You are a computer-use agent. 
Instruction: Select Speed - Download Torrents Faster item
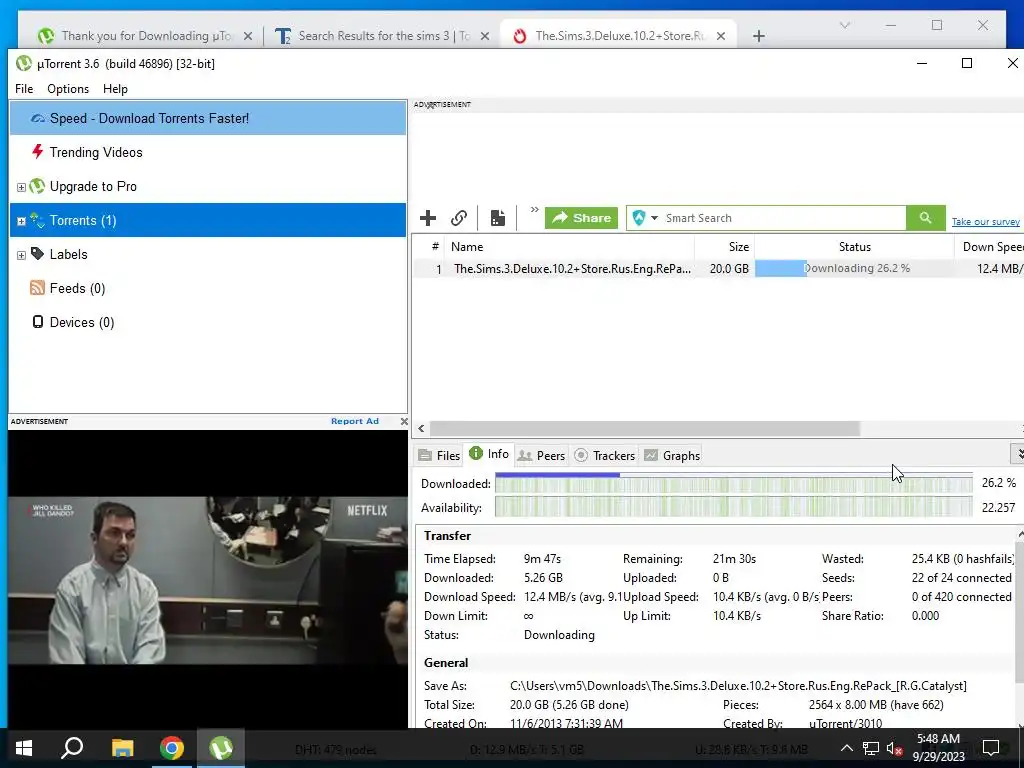(208, 118)
